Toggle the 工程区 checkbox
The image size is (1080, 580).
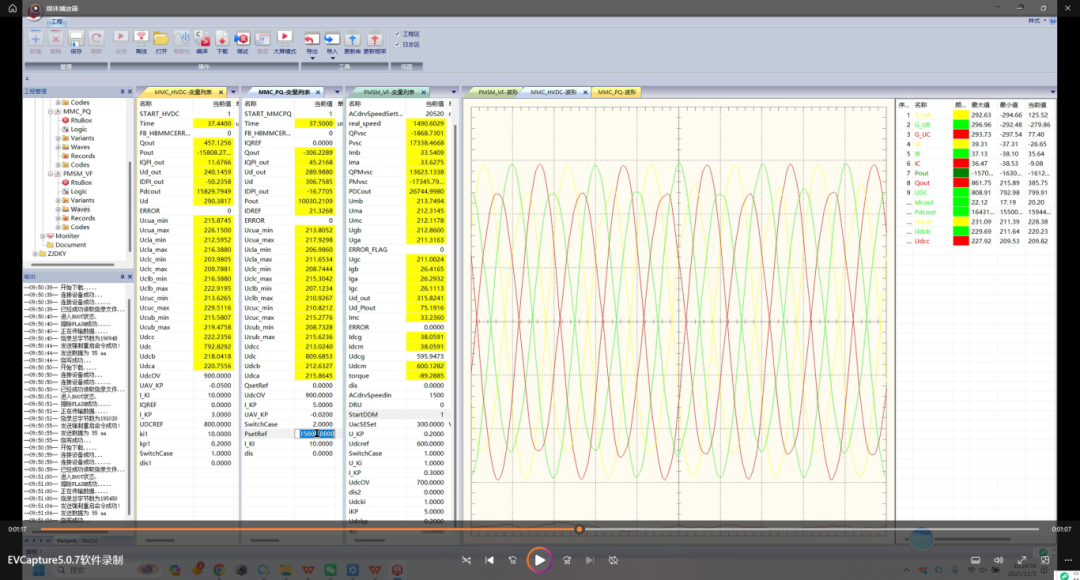398,33
